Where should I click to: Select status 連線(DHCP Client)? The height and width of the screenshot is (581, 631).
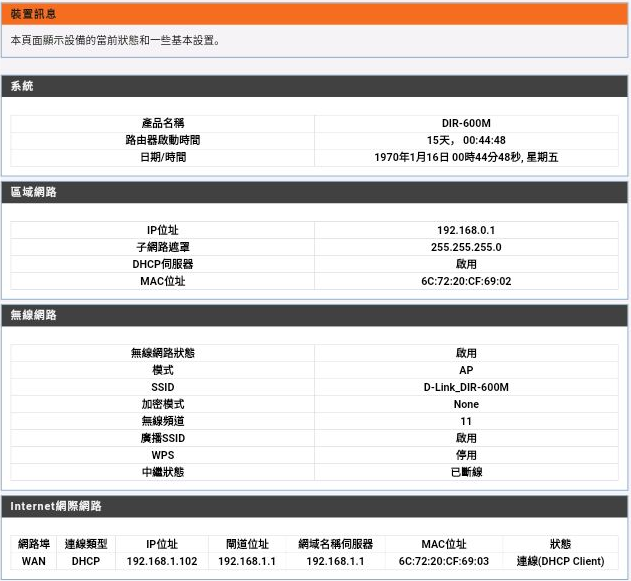tap(560, 561)
